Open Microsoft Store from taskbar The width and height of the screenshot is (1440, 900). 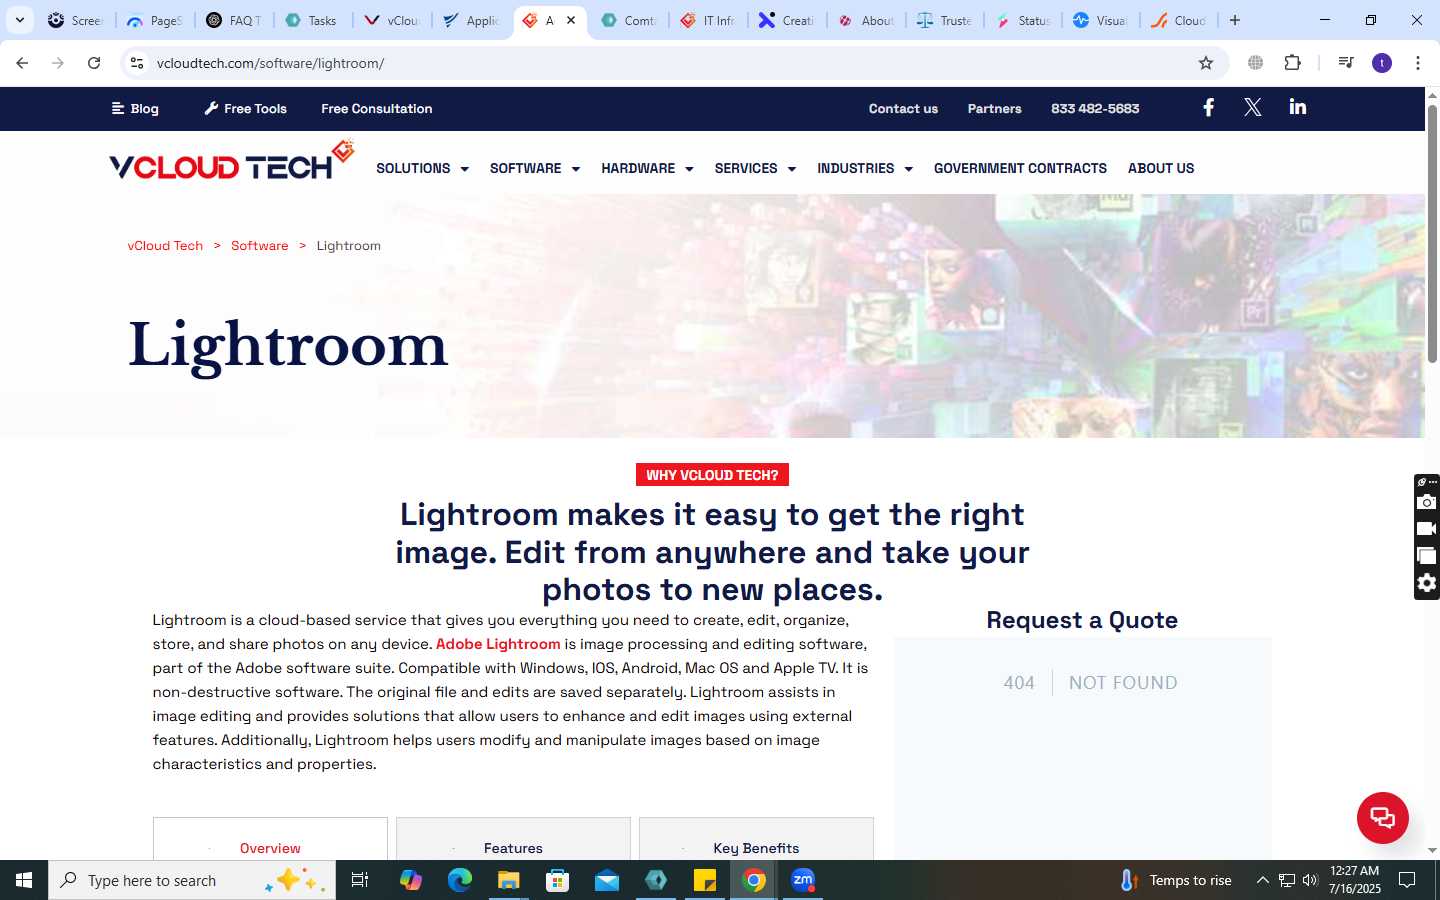557,880
